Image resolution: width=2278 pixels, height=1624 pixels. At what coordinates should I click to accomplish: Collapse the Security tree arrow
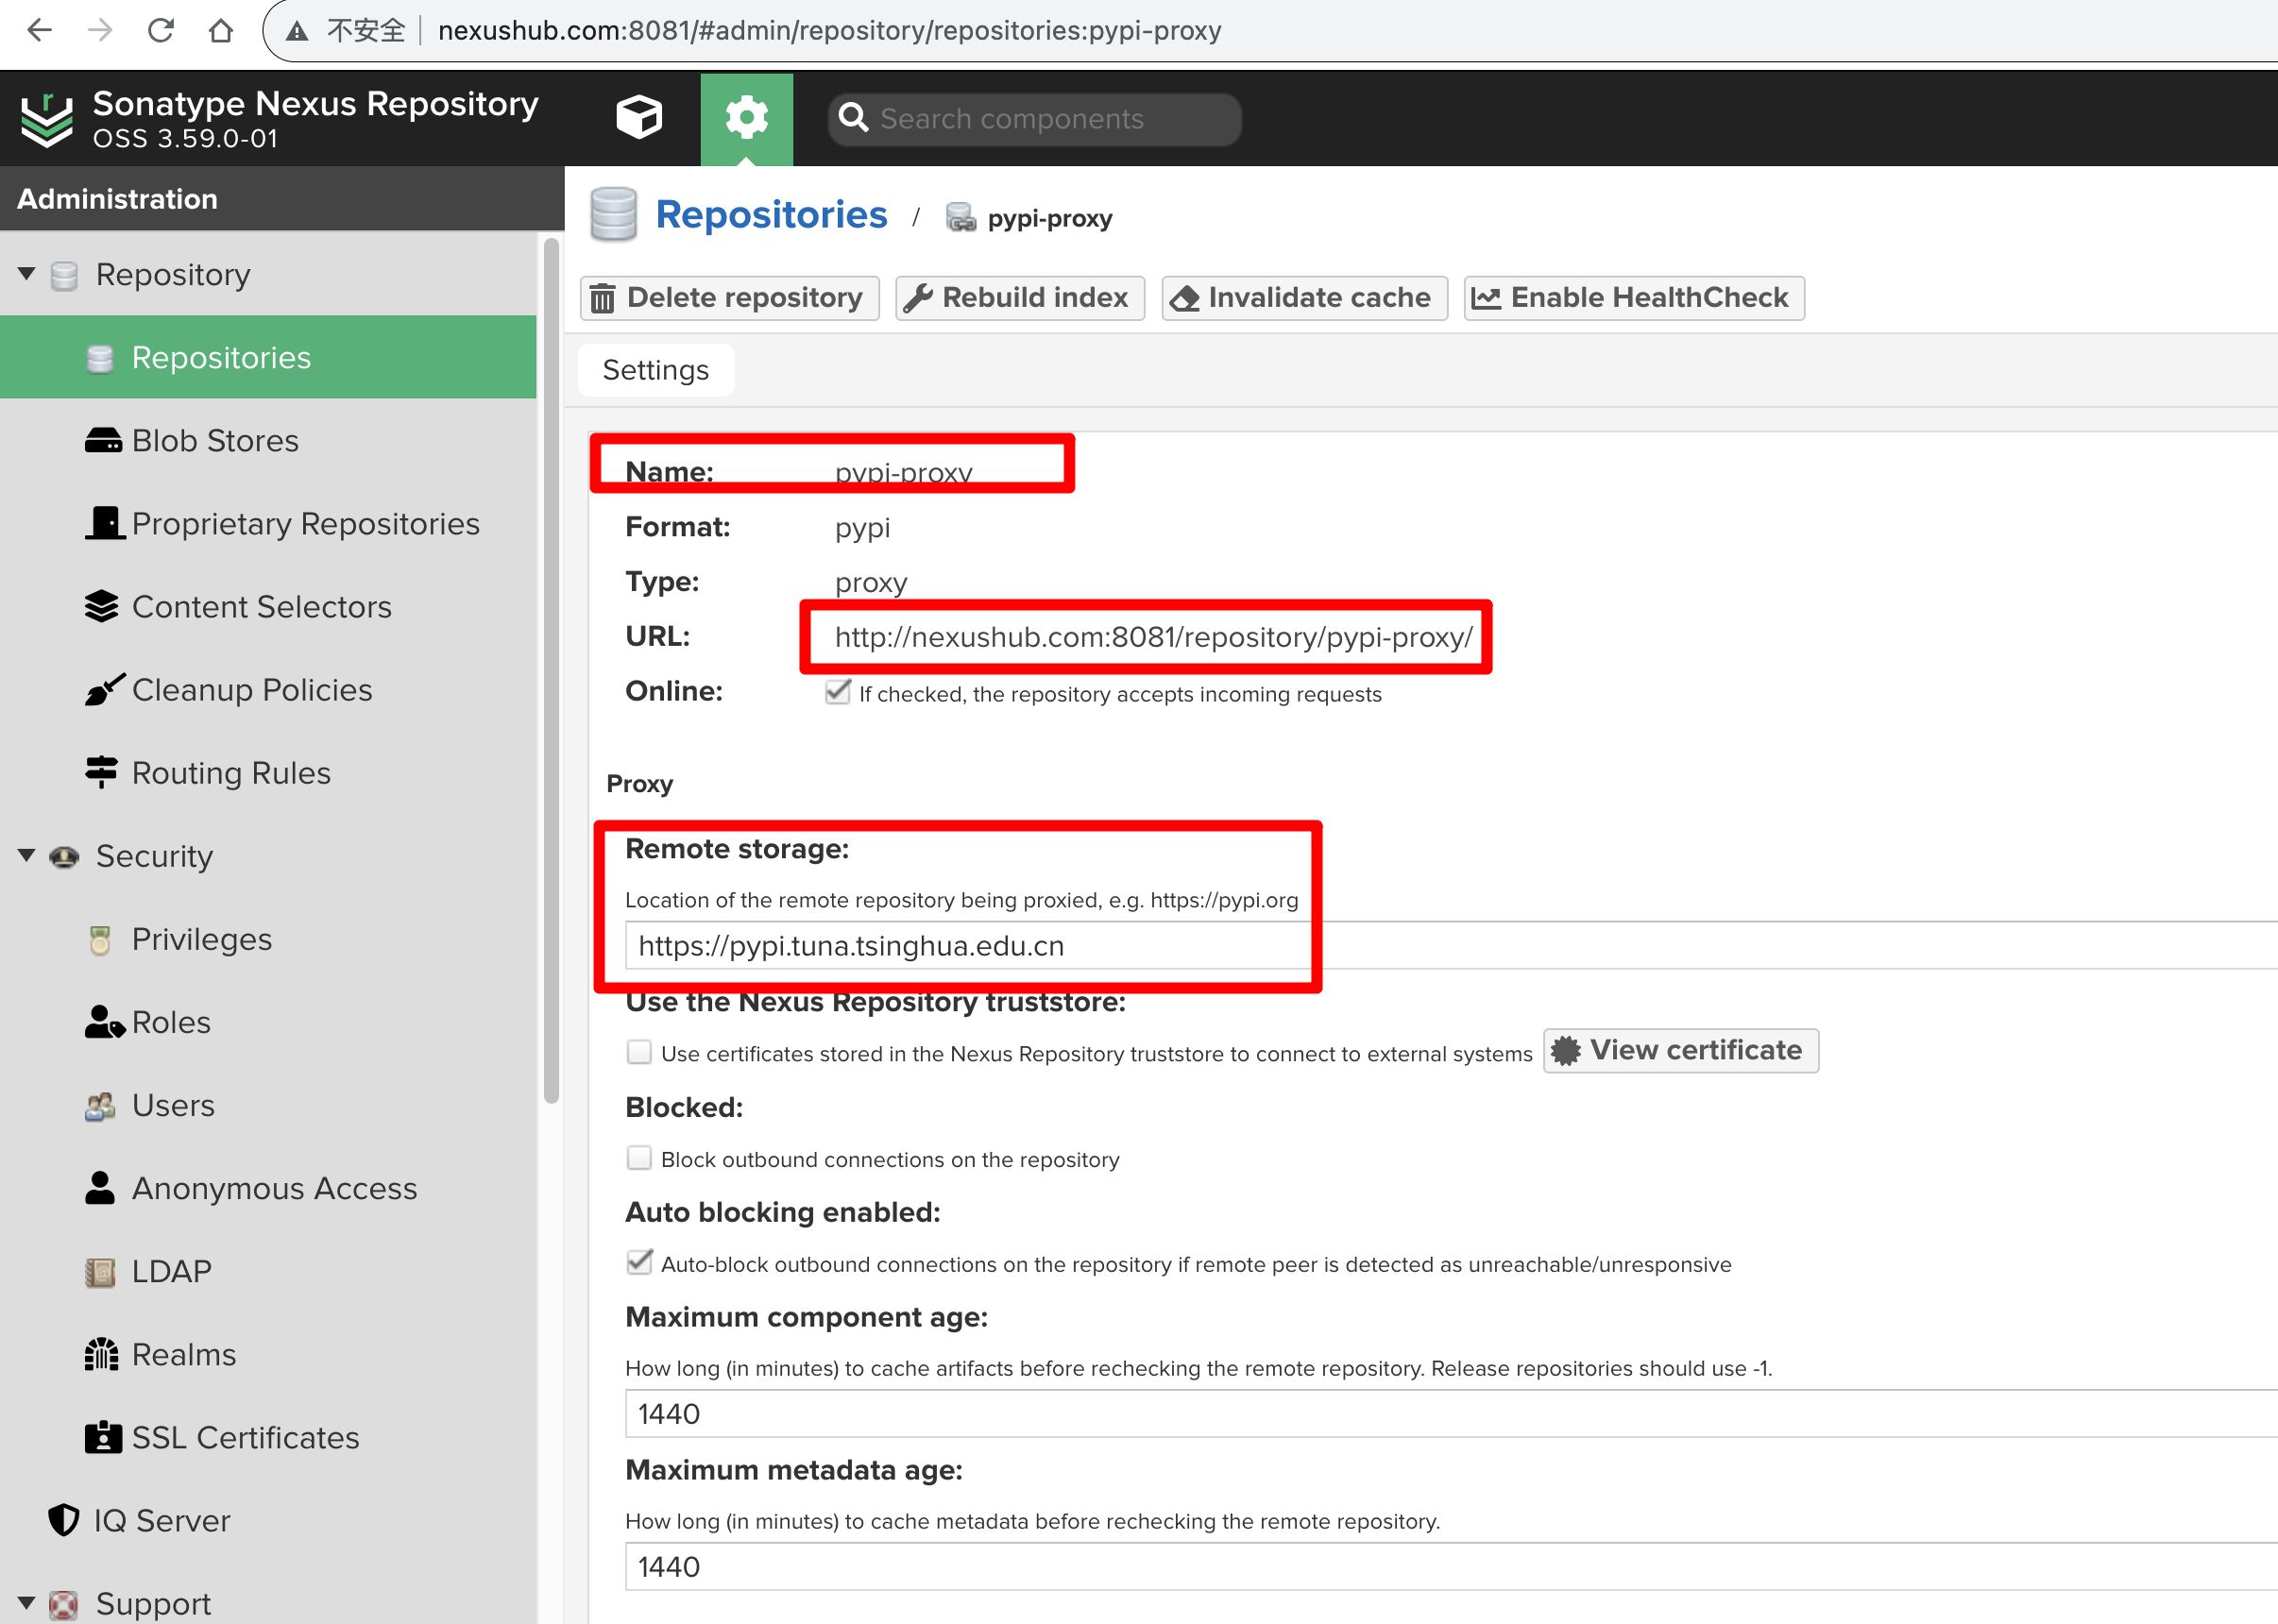click(27, 855)
